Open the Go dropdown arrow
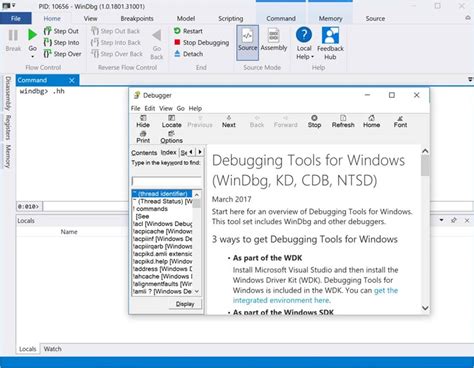Viewport: 474px width, 368px height. click(32, 57)
